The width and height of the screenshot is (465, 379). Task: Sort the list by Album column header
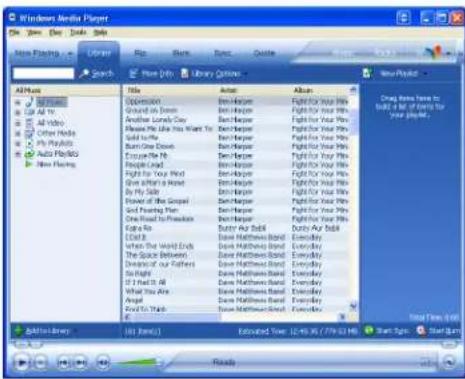pos(319,90)
